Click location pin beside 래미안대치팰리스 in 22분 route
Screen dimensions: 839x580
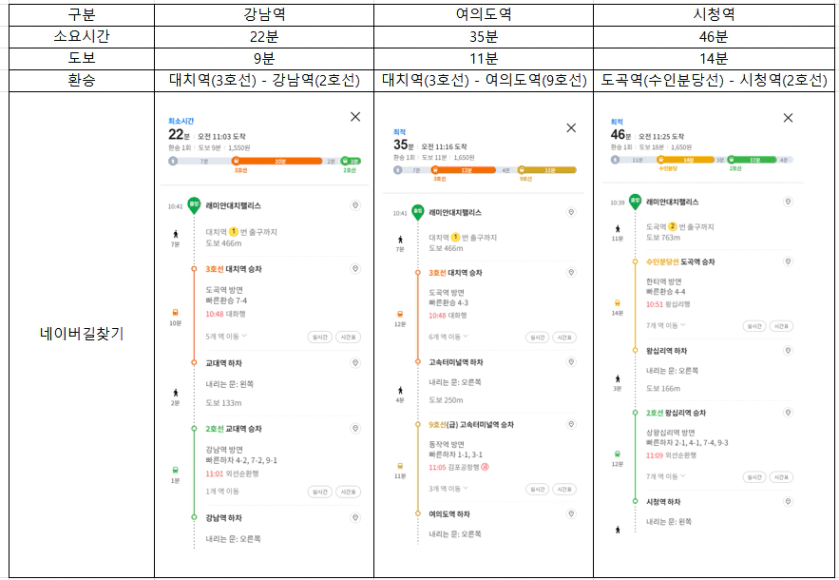(x=355, y=205)
